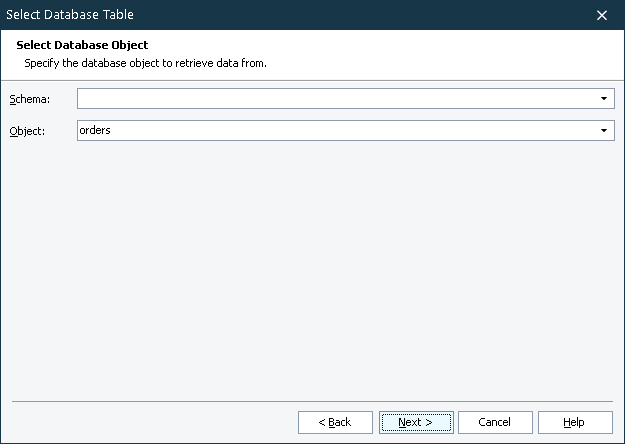Expand the Object dropdown list arrow
Image resolution: width=625 pixels, height=444 pixels.
tap(604, 131)
